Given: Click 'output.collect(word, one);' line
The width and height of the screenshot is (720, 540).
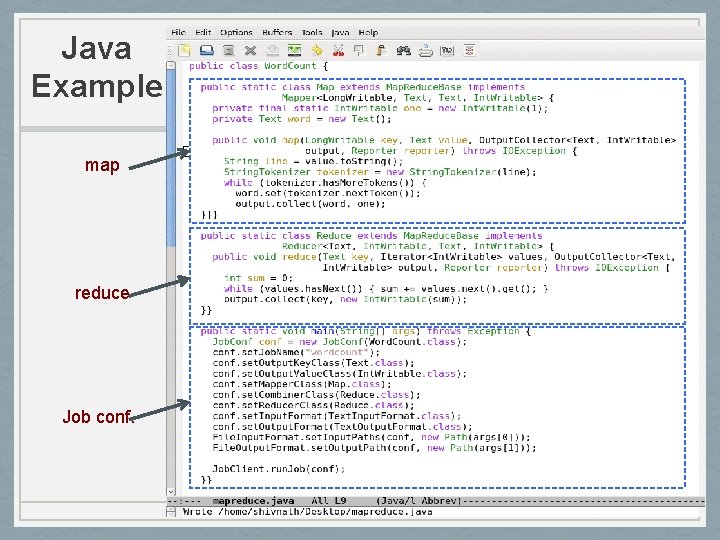Looking at the screenshot, I should tap(310, 204).
